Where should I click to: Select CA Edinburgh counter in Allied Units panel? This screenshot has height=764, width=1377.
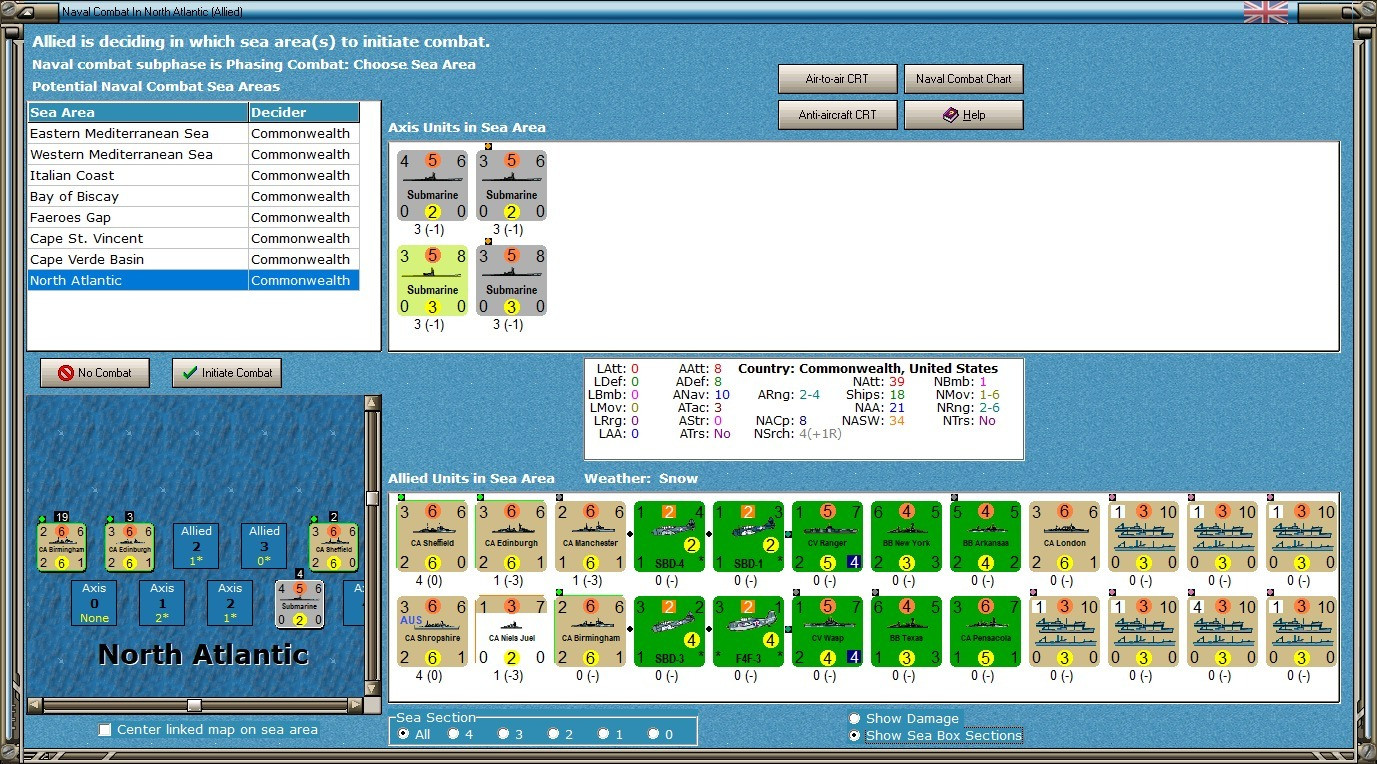(511, 536)
